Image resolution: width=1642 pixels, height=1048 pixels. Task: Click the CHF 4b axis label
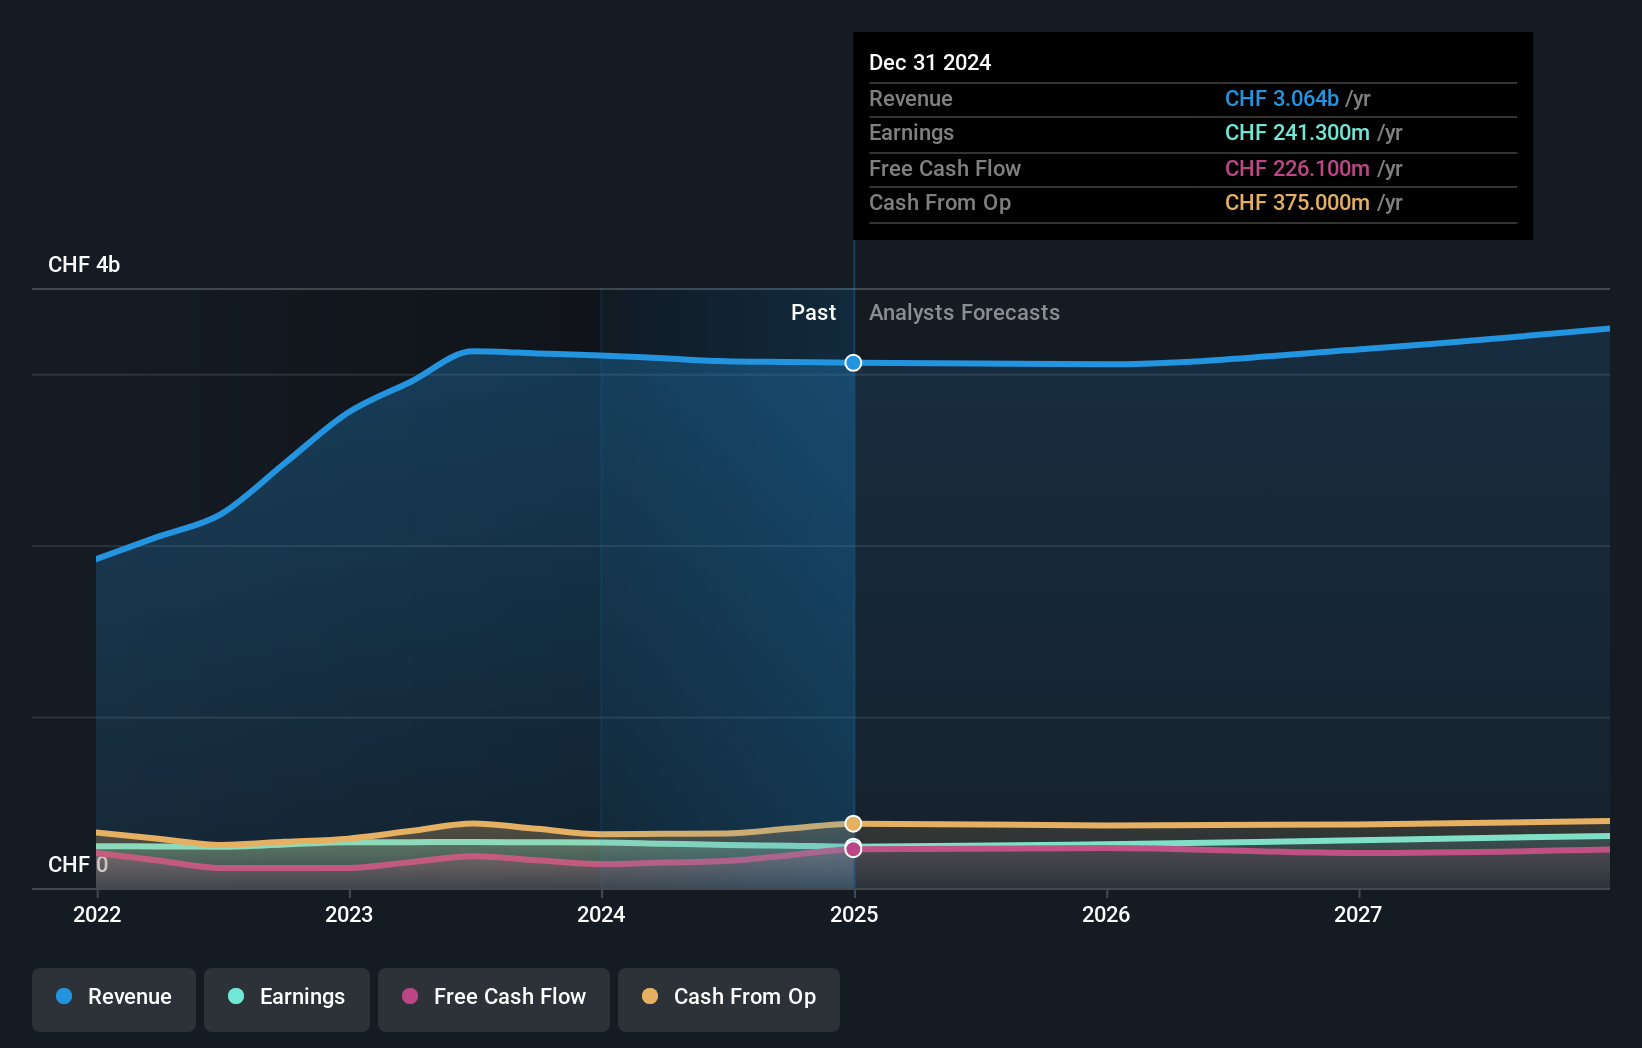click(x=84, y=264)
